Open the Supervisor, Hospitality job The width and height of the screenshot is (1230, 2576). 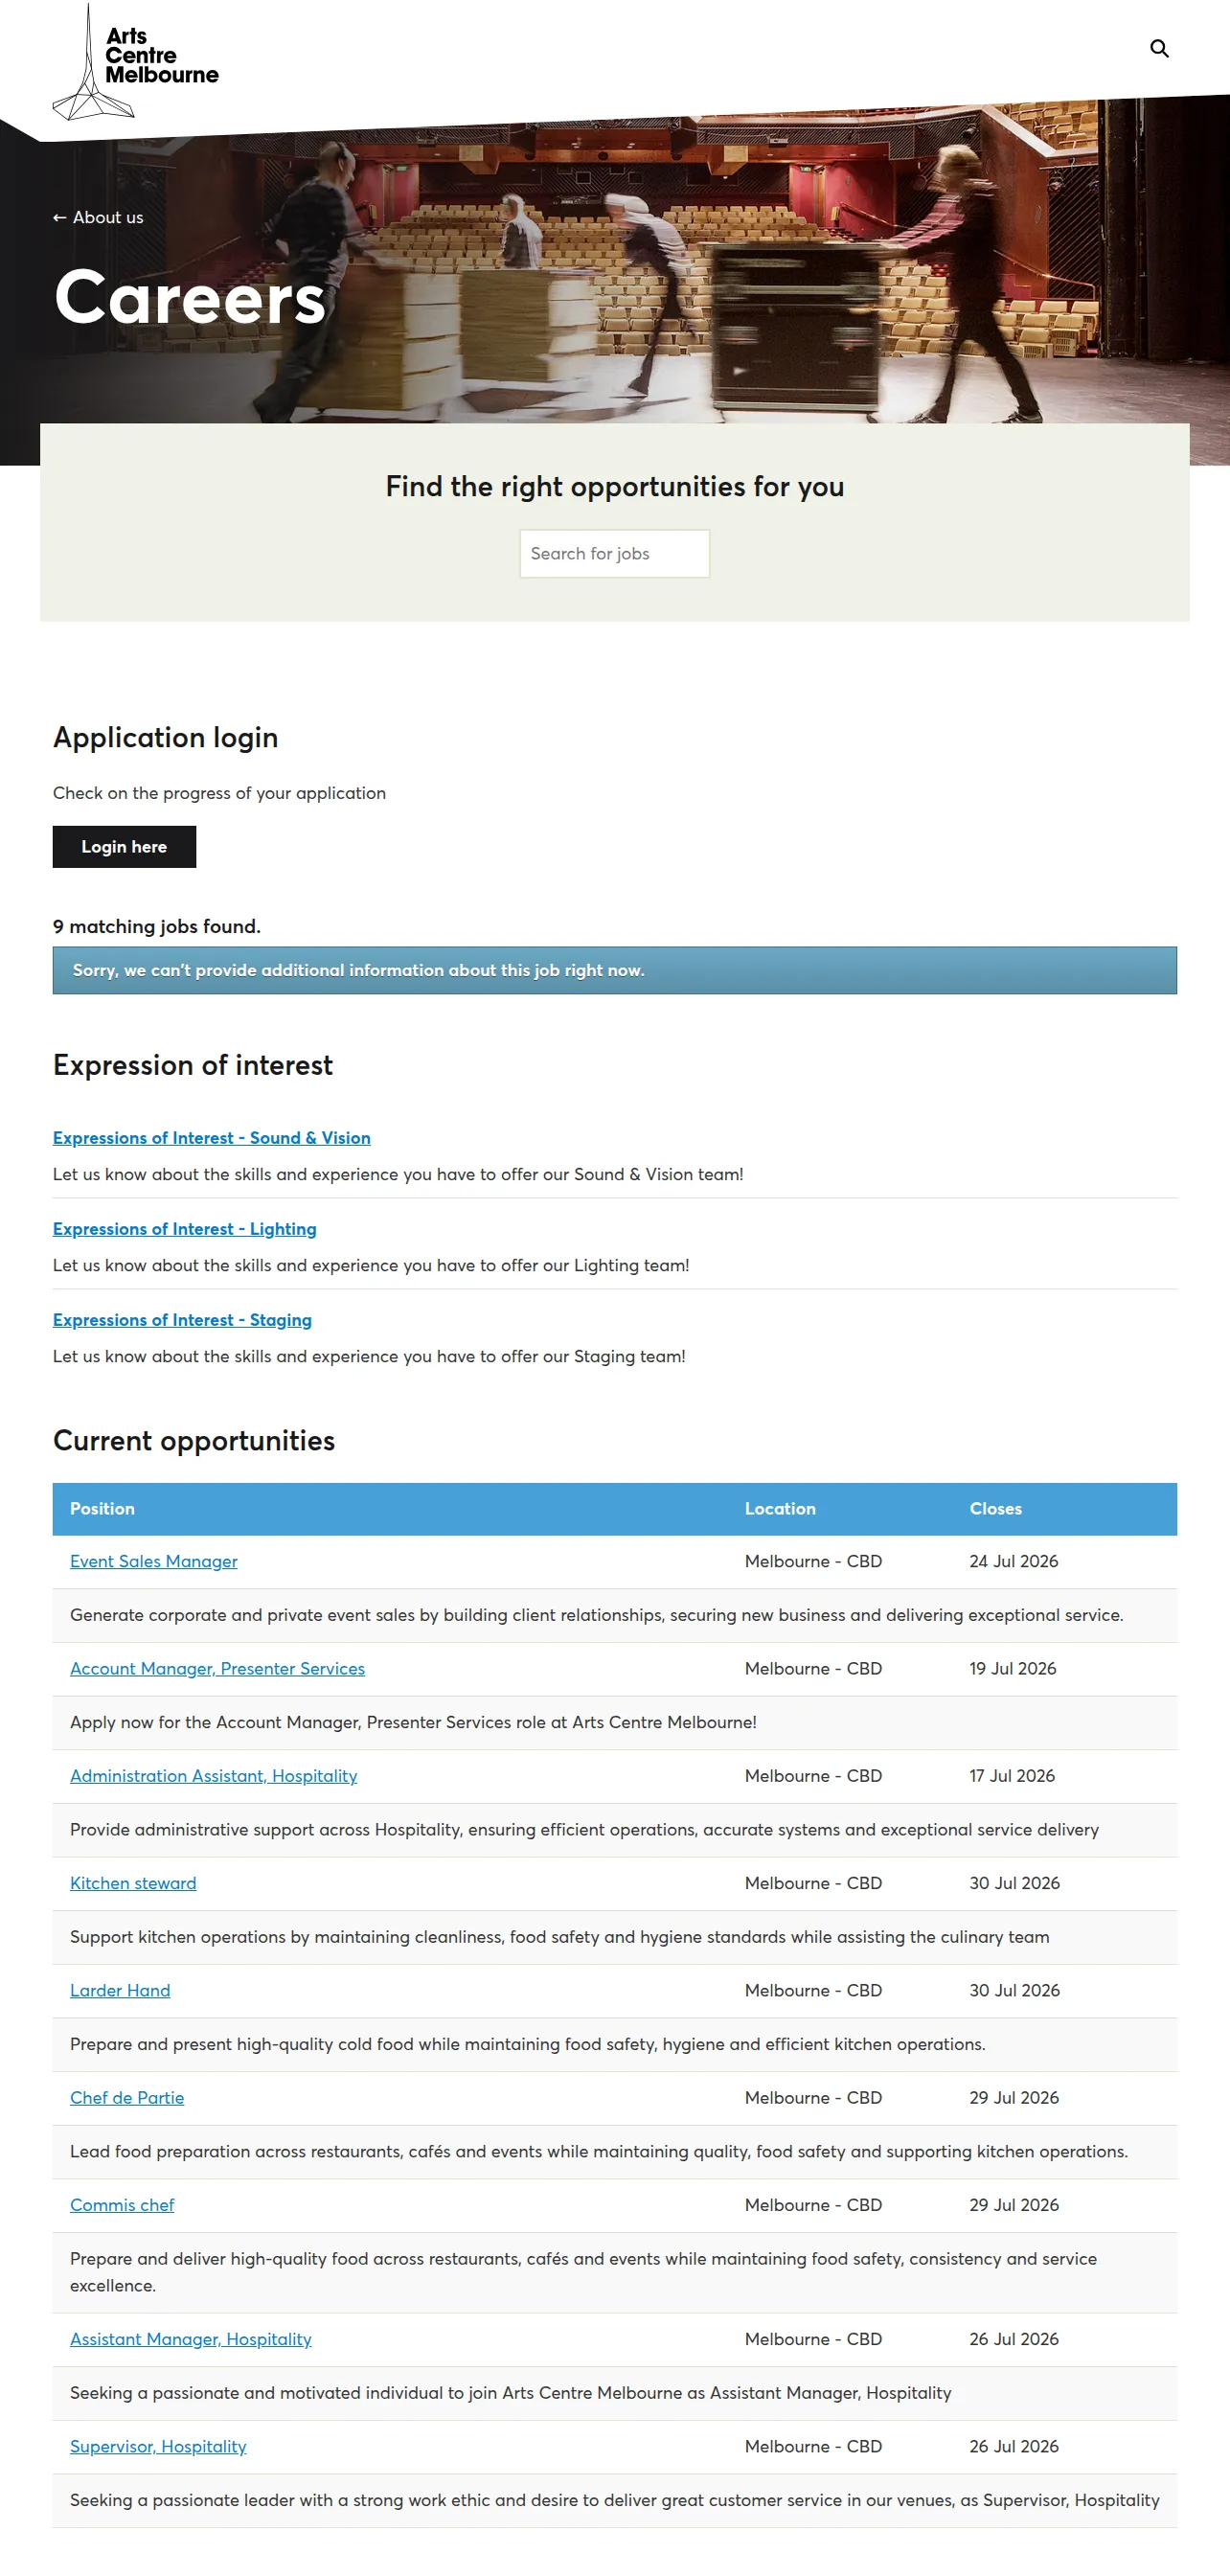point(158,2445)
